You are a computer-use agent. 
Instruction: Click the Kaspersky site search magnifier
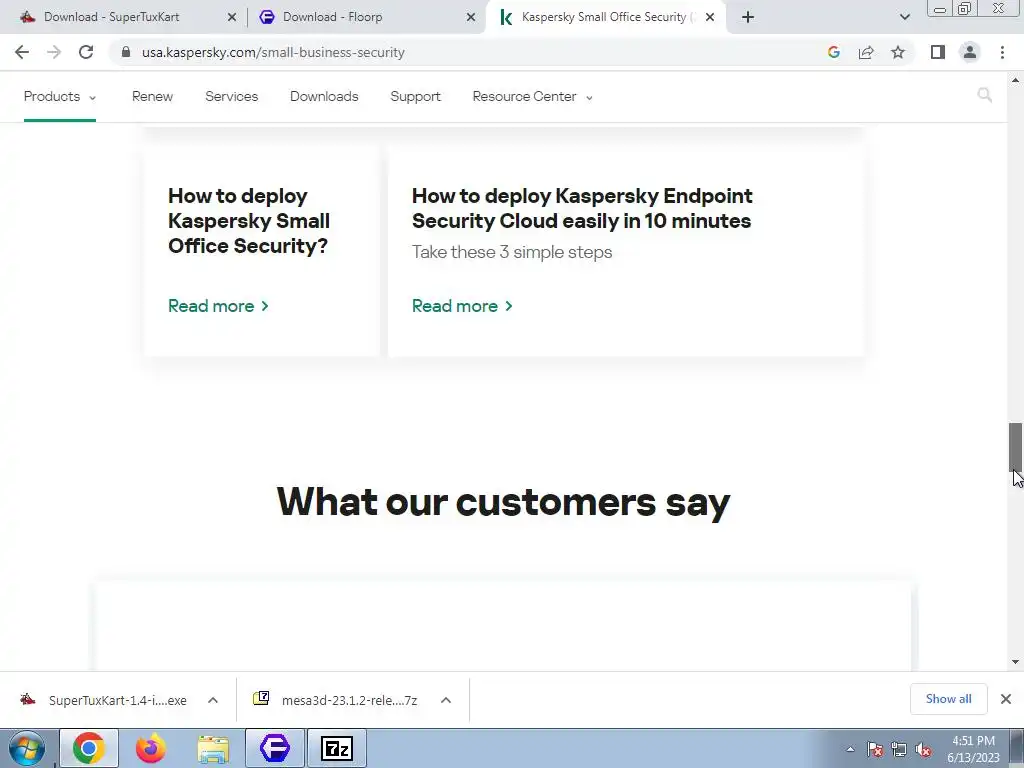[984, 95]
